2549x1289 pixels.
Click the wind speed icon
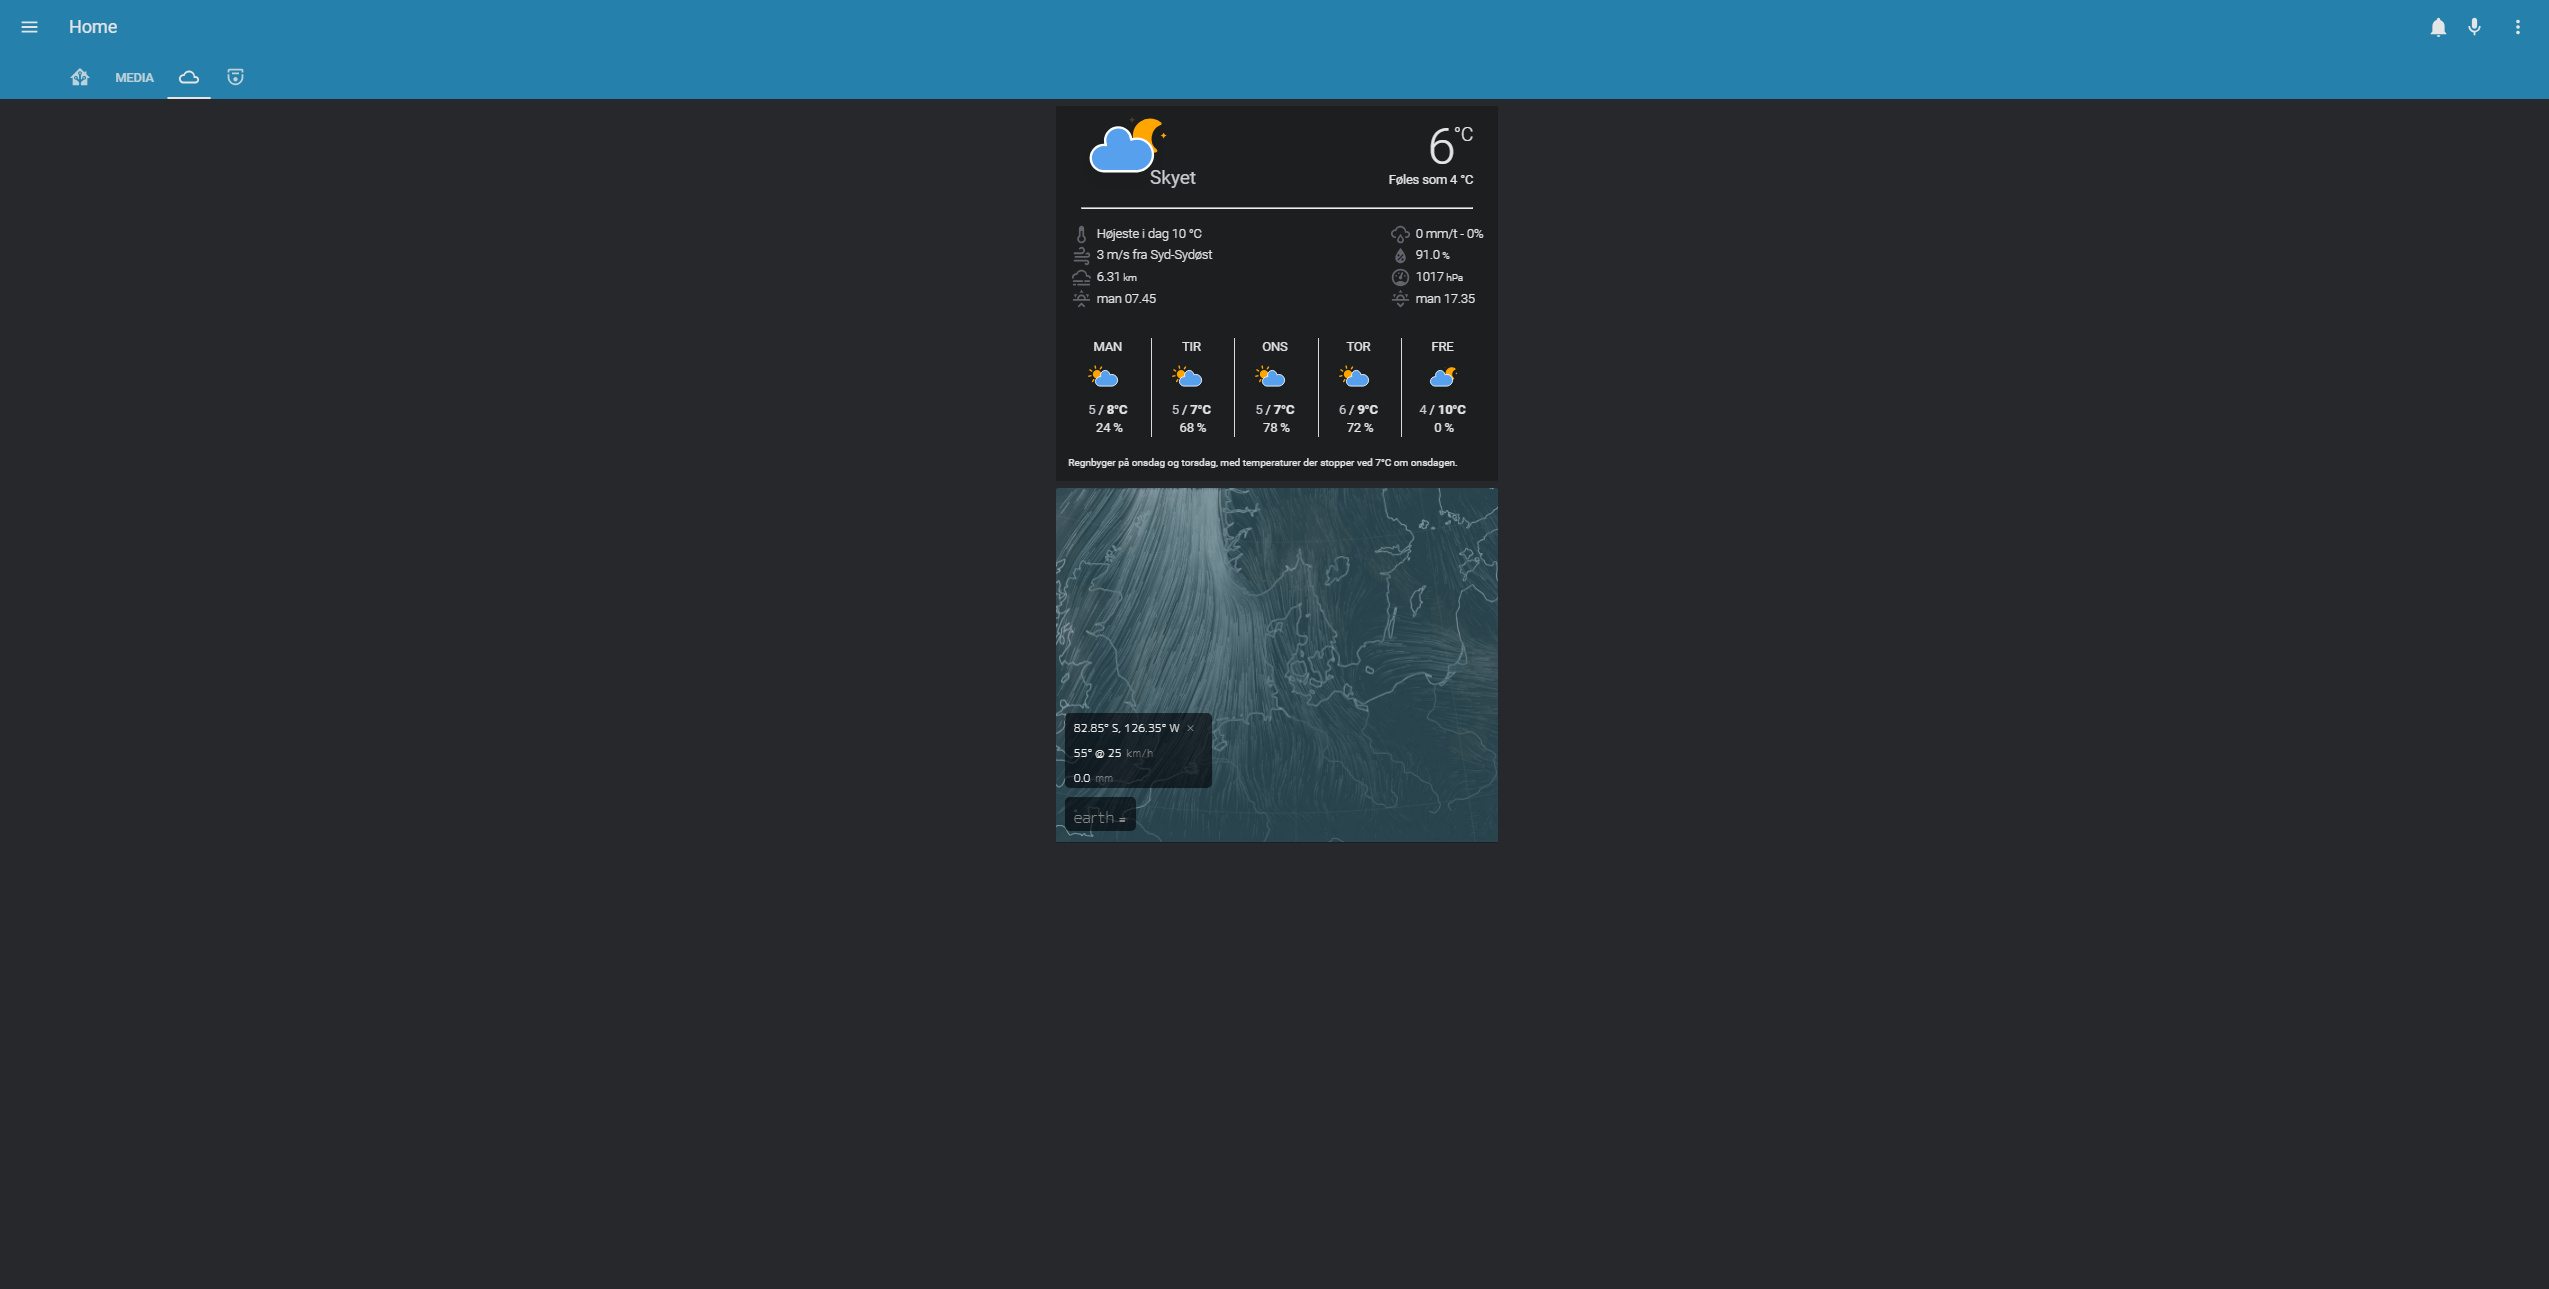1081,256
